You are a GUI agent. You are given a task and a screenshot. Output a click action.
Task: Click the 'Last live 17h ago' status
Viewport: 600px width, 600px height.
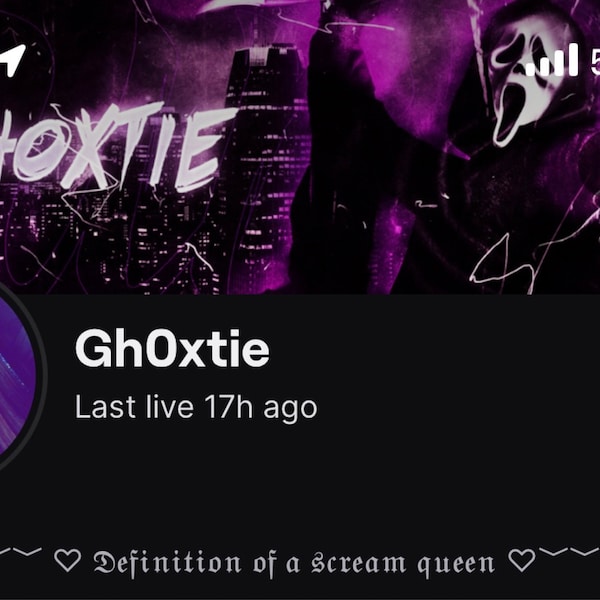tap(196, 407)
